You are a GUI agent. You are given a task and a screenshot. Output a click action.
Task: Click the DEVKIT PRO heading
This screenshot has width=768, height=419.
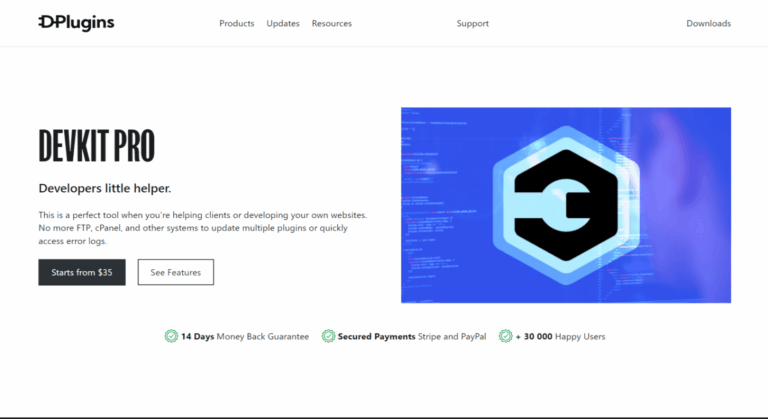click(96, 148)
